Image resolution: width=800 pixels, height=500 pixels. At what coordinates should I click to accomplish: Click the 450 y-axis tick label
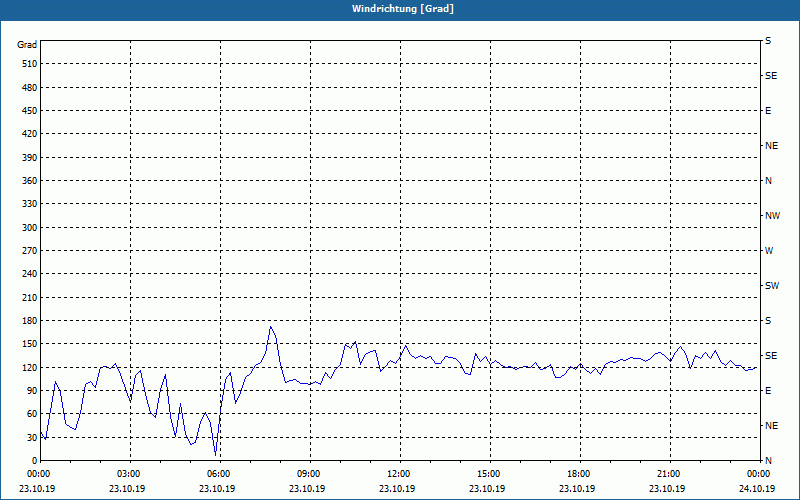(x=30, y=111)
